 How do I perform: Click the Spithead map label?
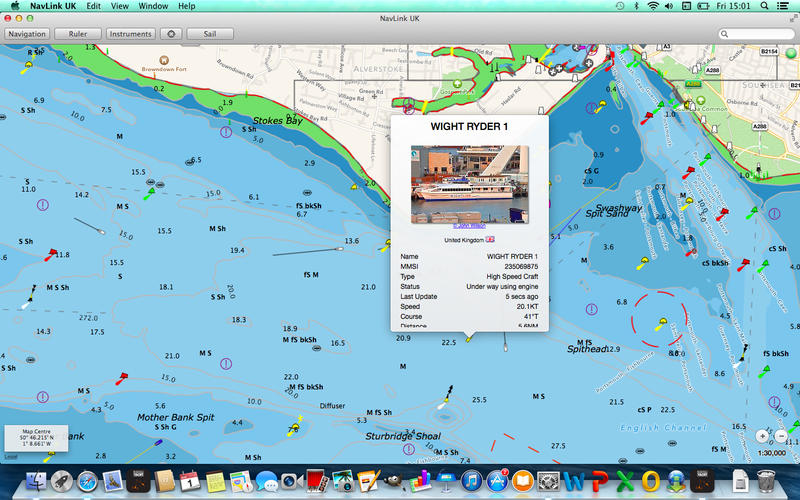click(x=587, y=349)
